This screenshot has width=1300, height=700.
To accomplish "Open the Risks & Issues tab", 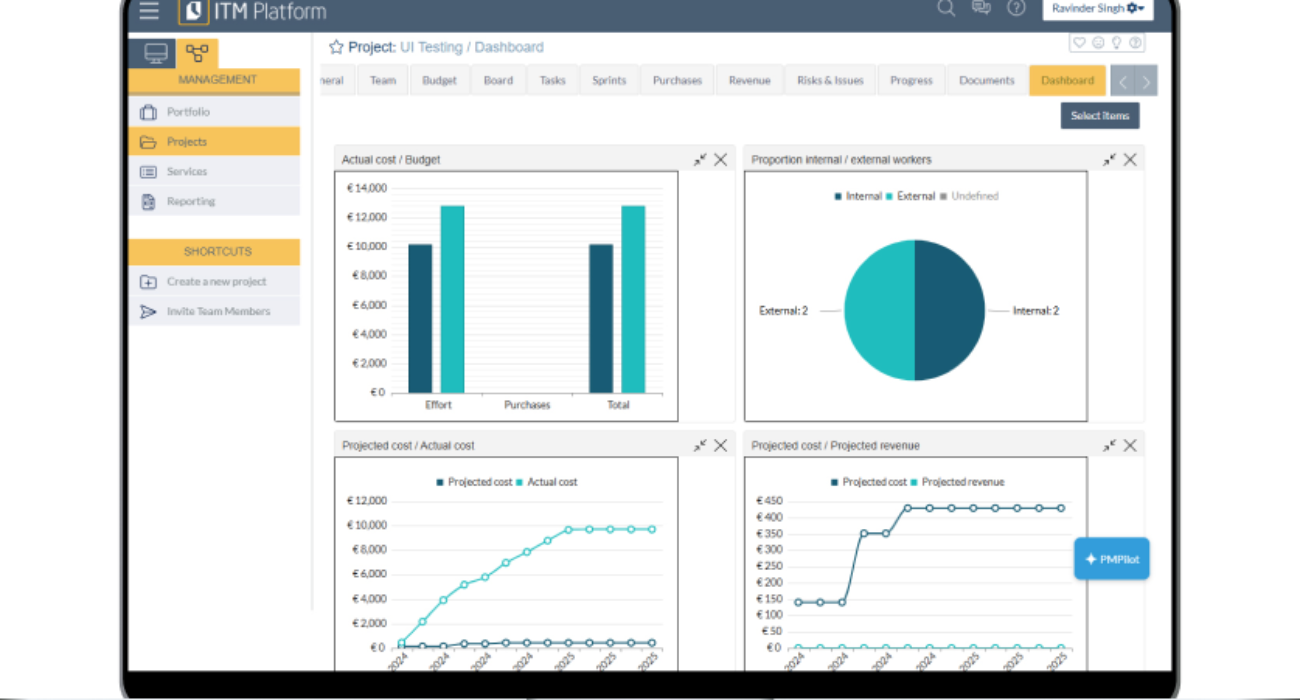I will tap(829, 80).
